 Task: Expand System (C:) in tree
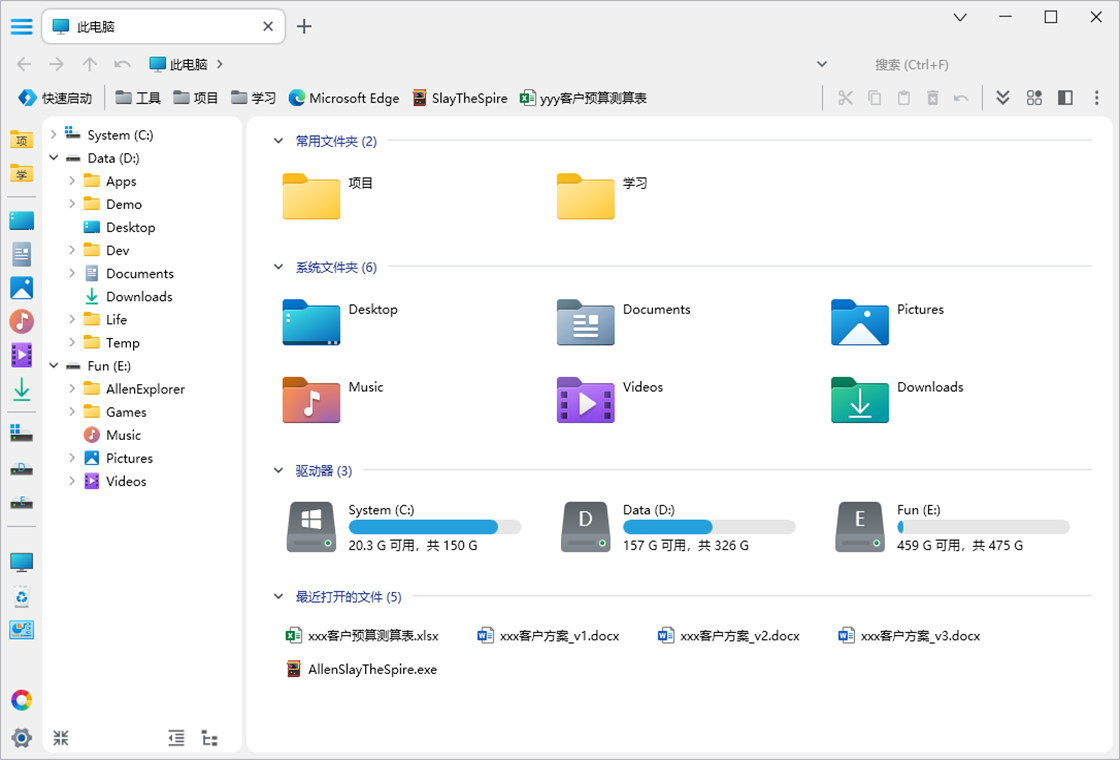pos(54,134)
